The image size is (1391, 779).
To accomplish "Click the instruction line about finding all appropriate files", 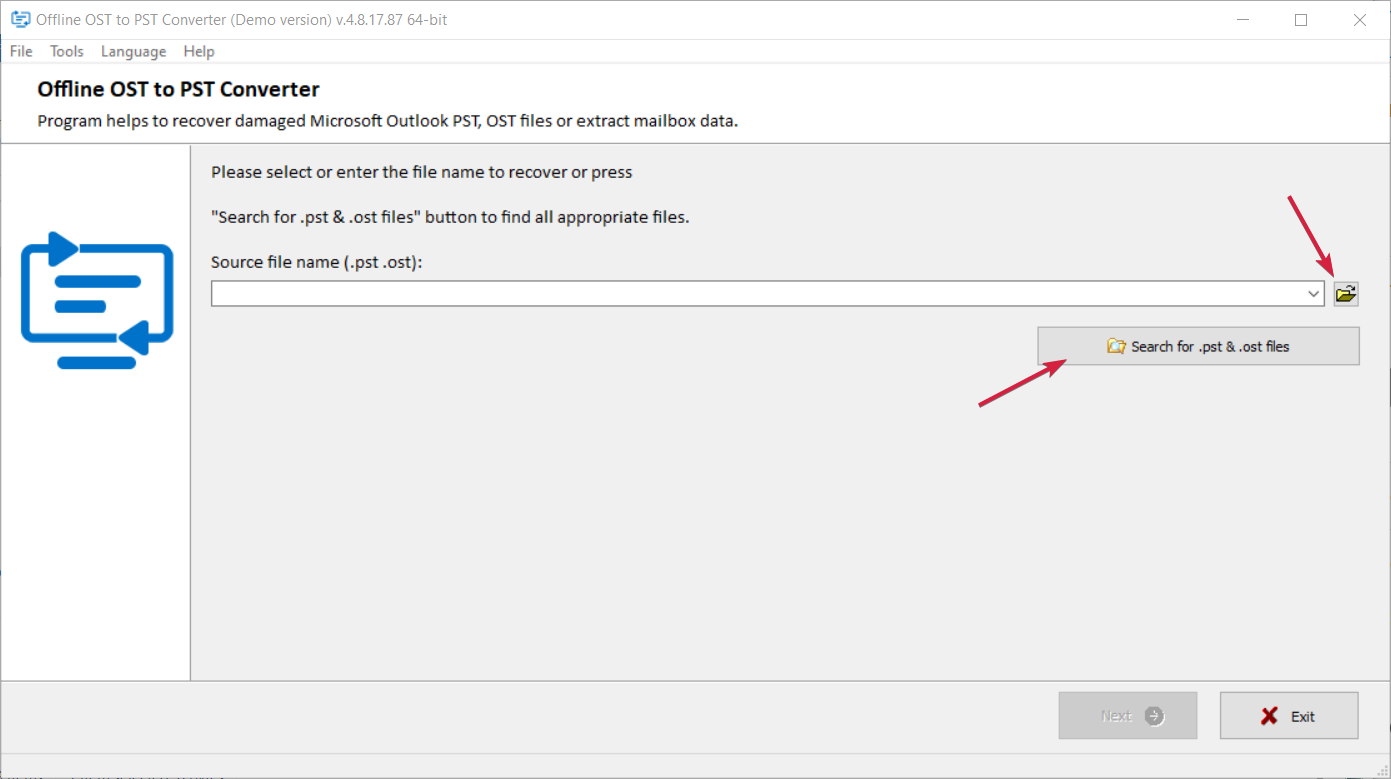I will pyautogui.click(x=450, y=216).
